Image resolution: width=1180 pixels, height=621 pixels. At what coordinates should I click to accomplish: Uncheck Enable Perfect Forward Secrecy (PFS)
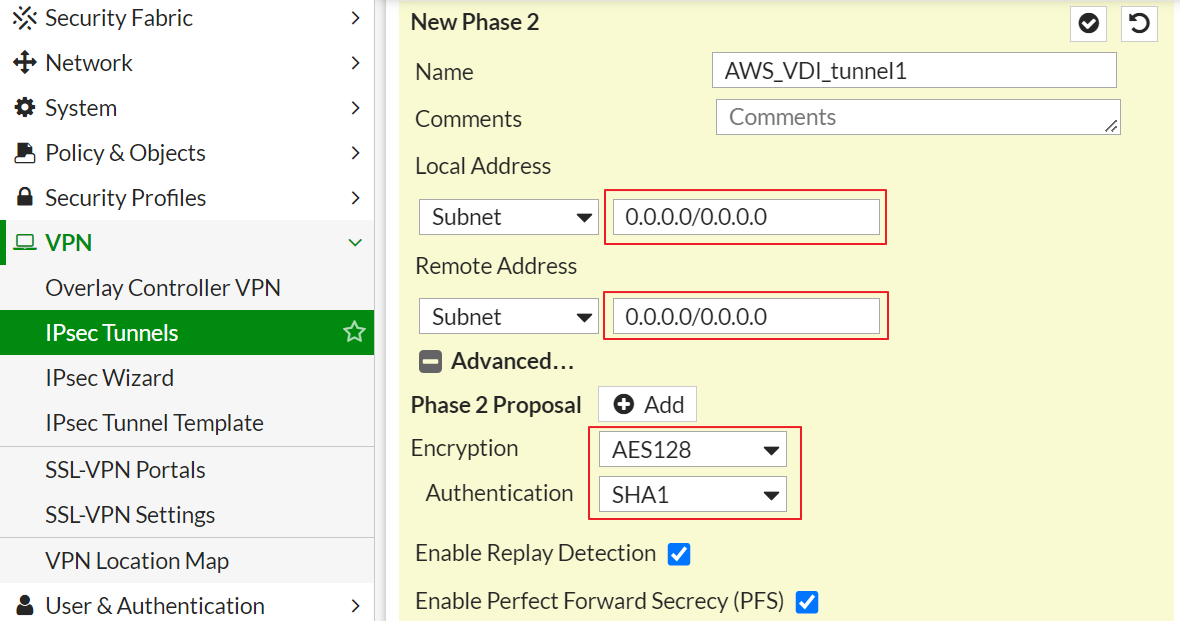[x=806, y=602]
